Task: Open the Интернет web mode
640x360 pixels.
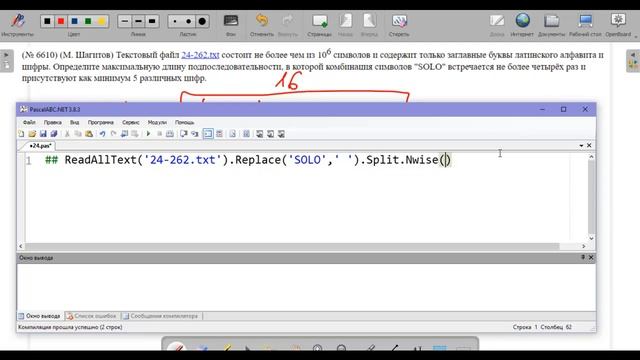Action: pos(522,24)
